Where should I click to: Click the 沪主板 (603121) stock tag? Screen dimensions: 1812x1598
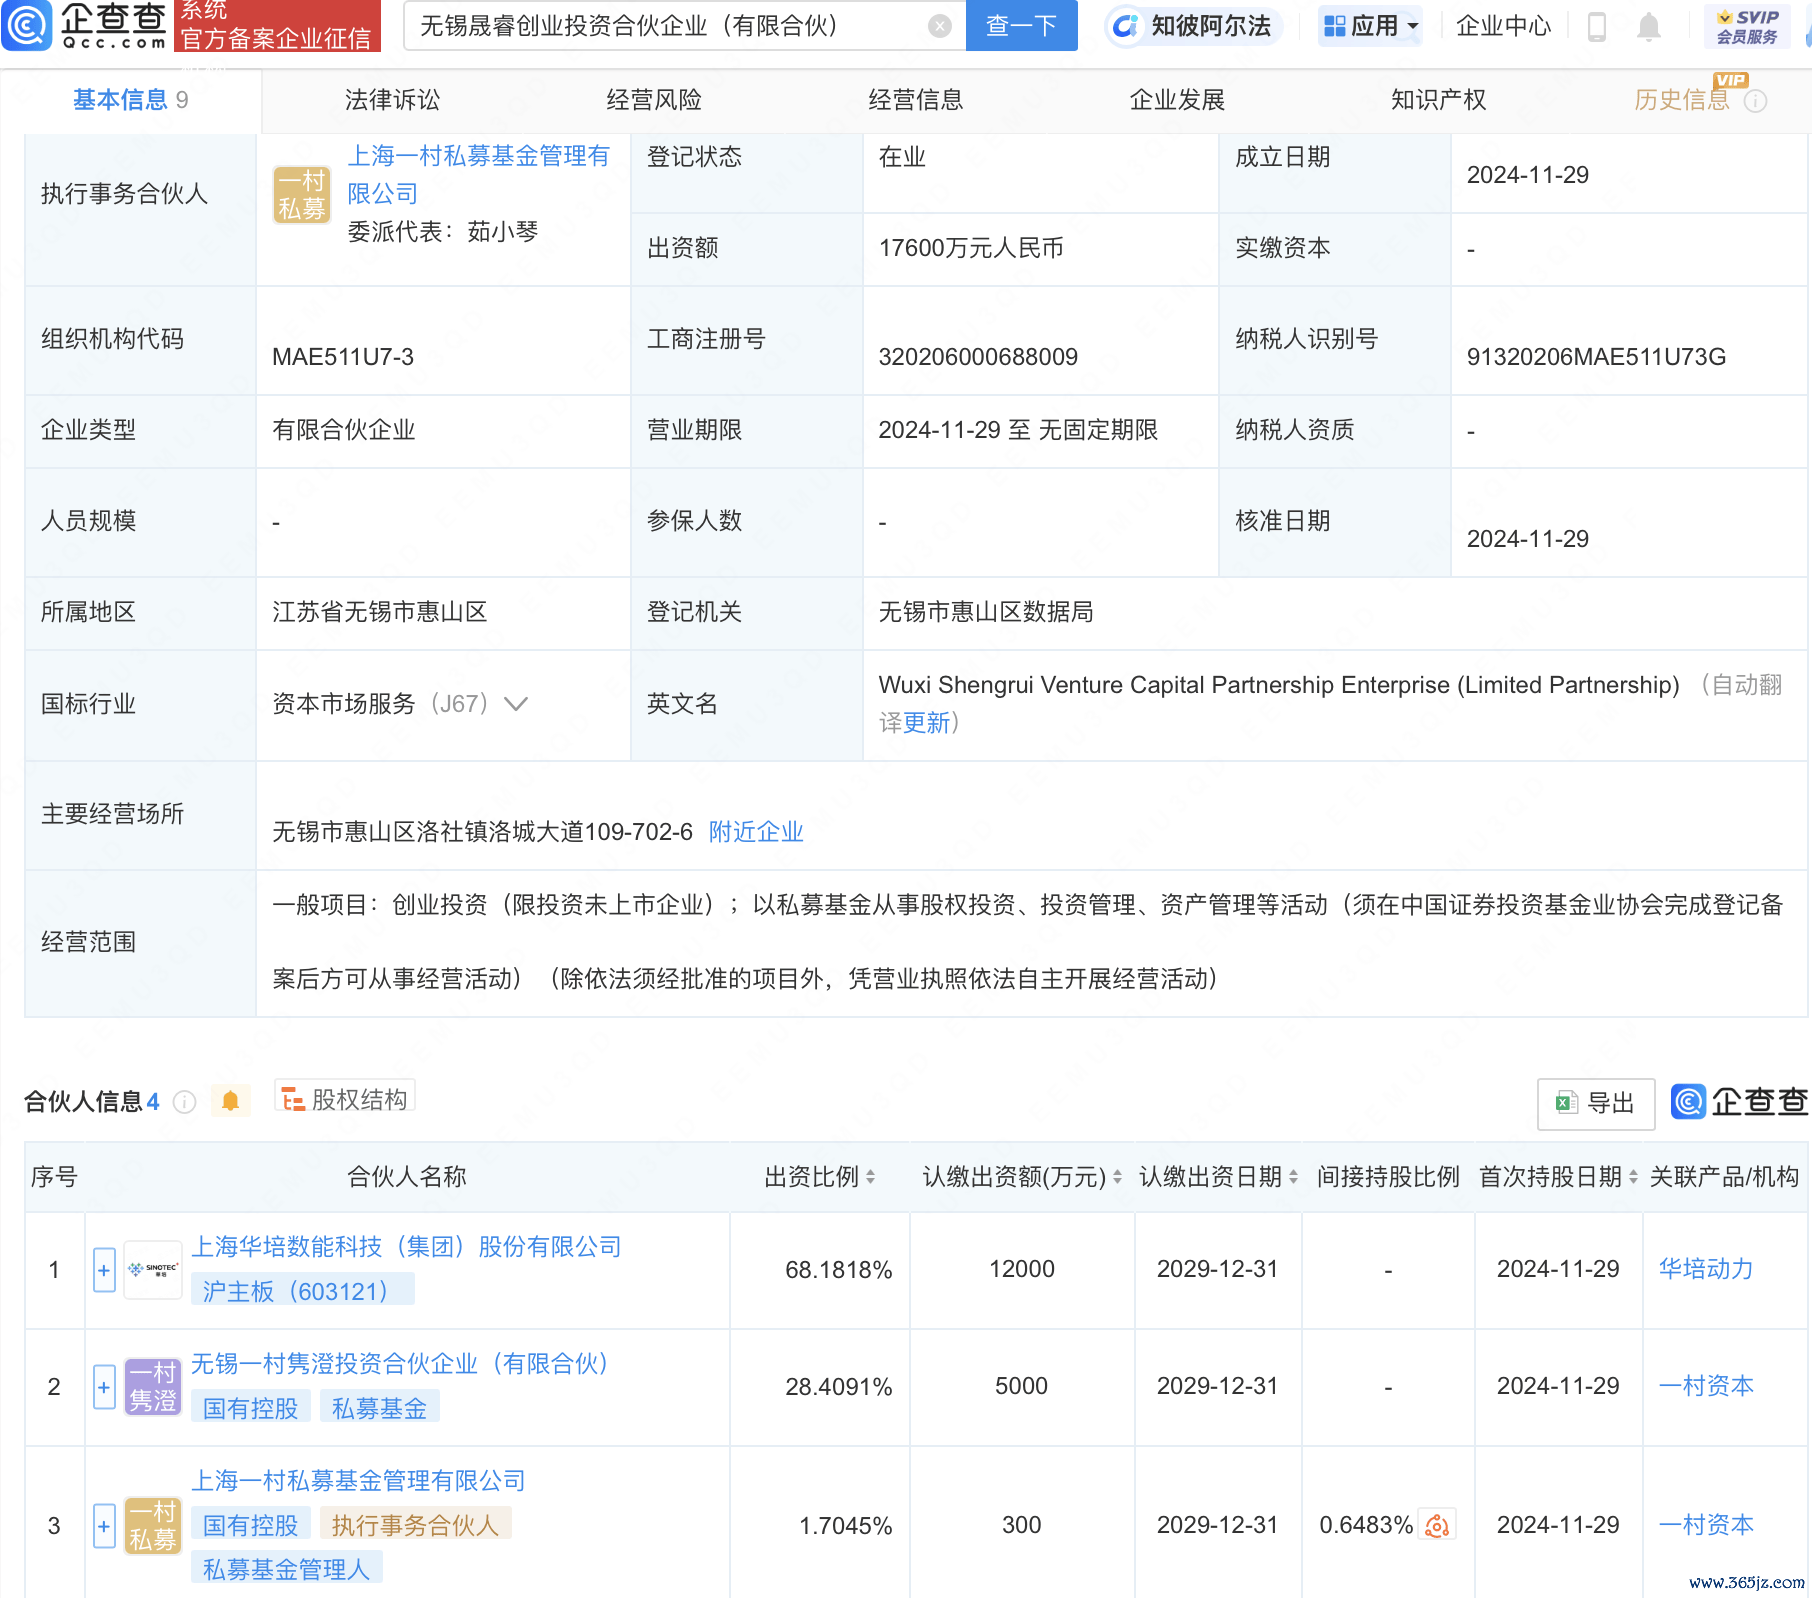pos(301,1291)
